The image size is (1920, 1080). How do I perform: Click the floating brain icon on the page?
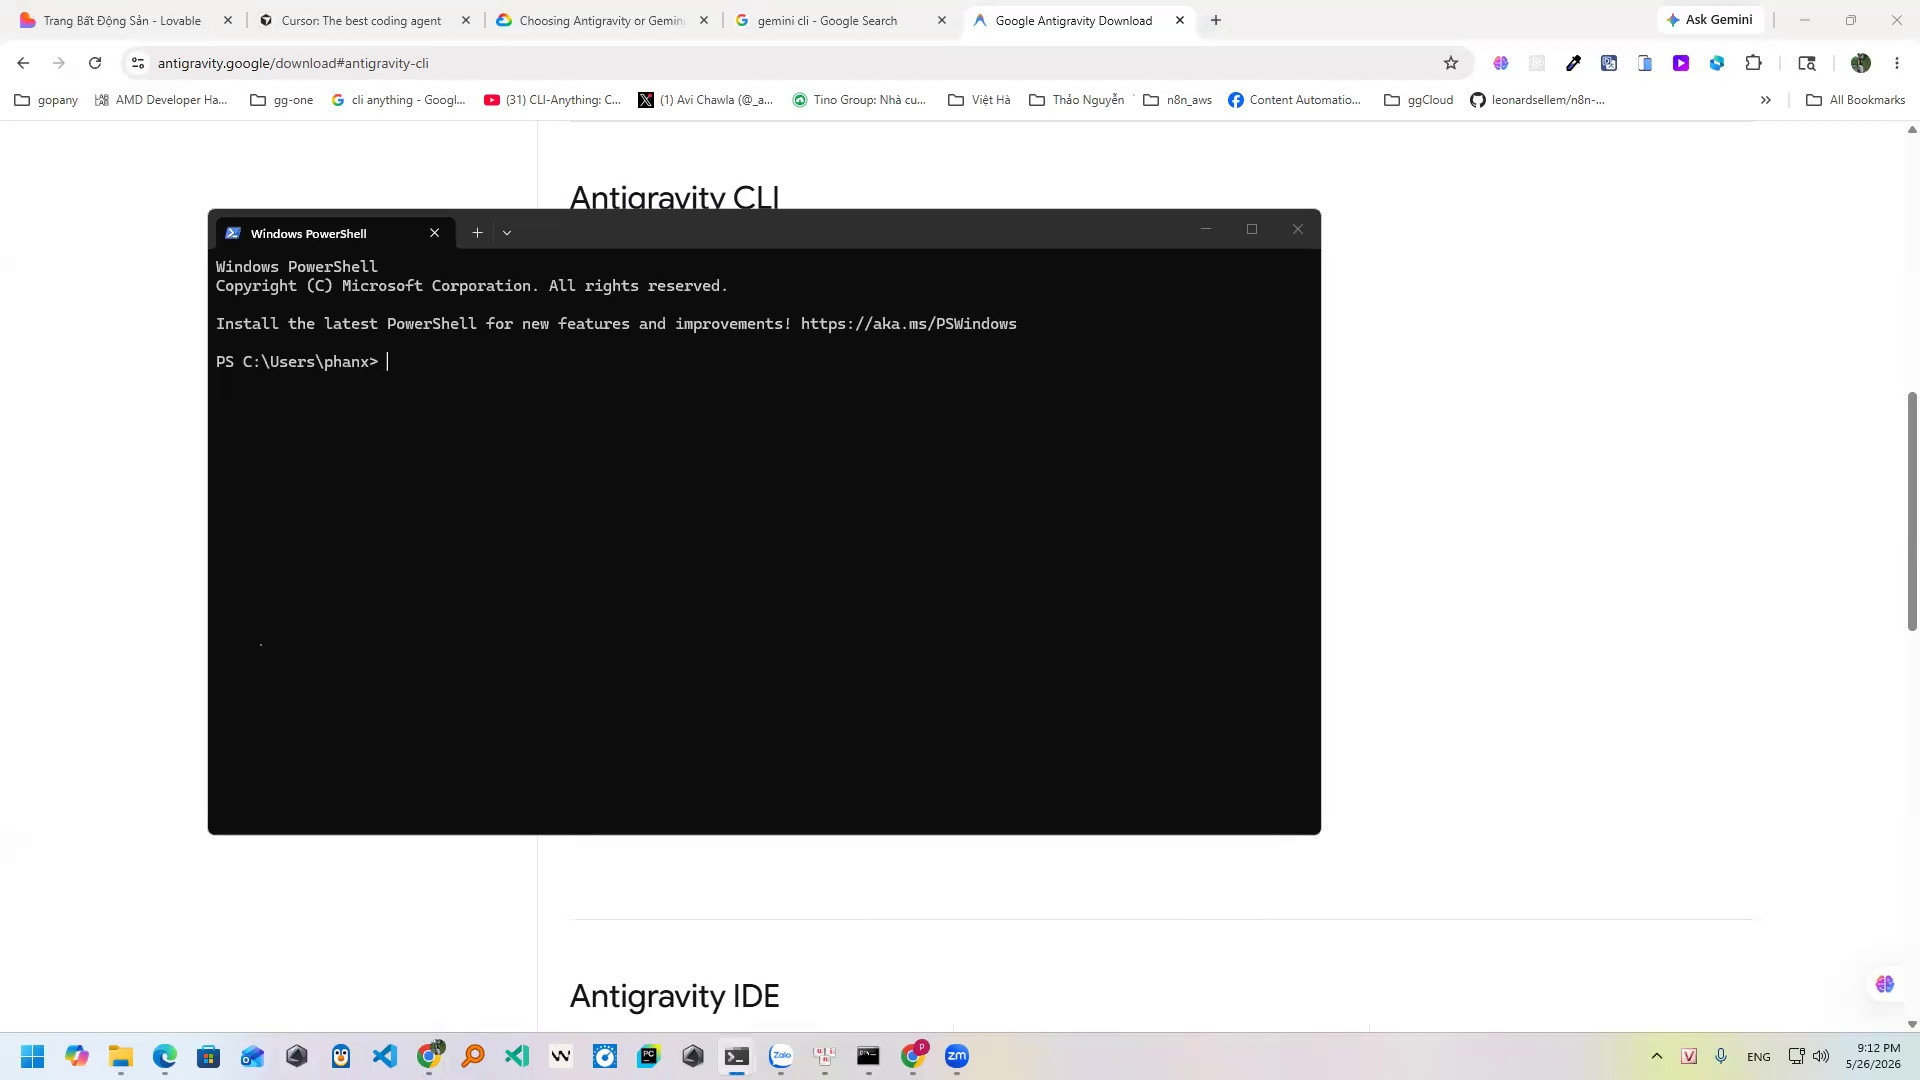point(1885,985)
